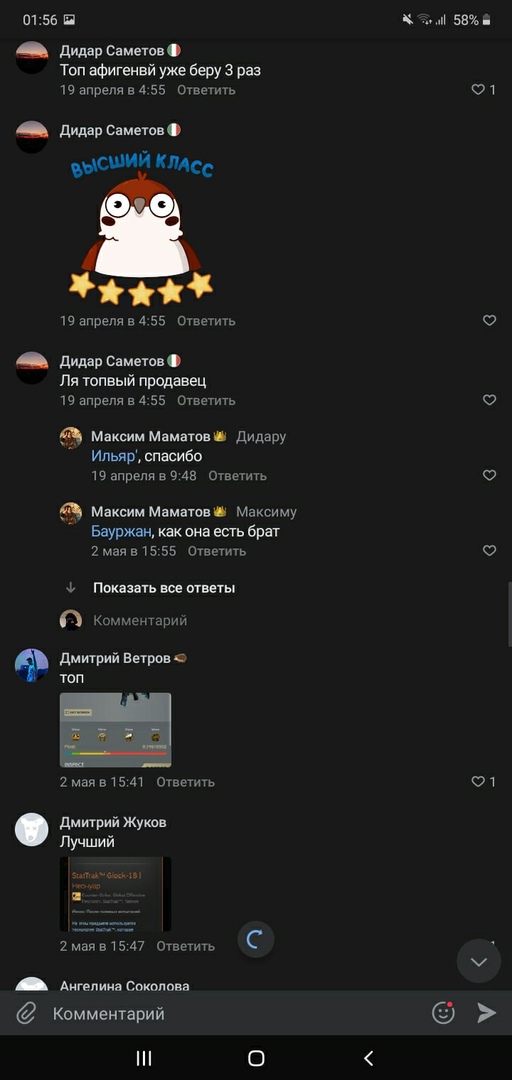The width and height of the screenshot is (512, 1080).
Task: Reply to Дмитрий Жуков's 'Лучший' comment
Action: (x=185, y=946)
